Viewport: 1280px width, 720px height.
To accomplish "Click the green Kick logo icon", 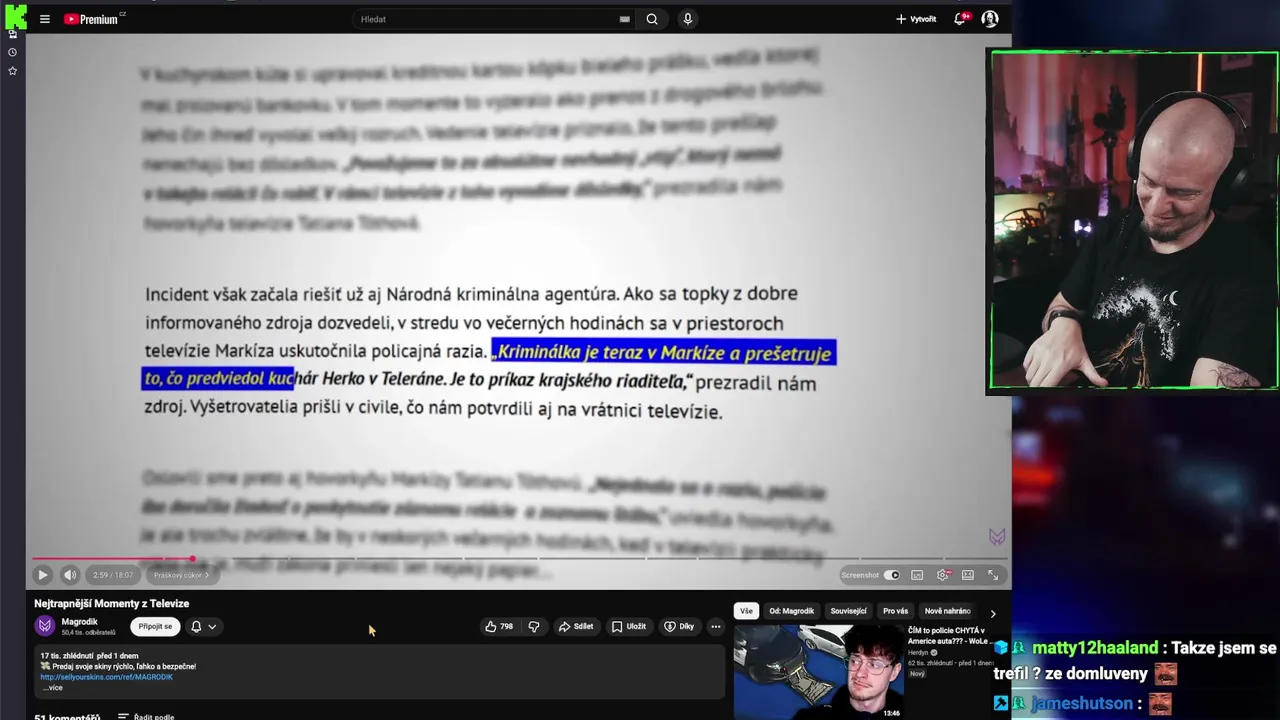I will [x=15, y=17].
